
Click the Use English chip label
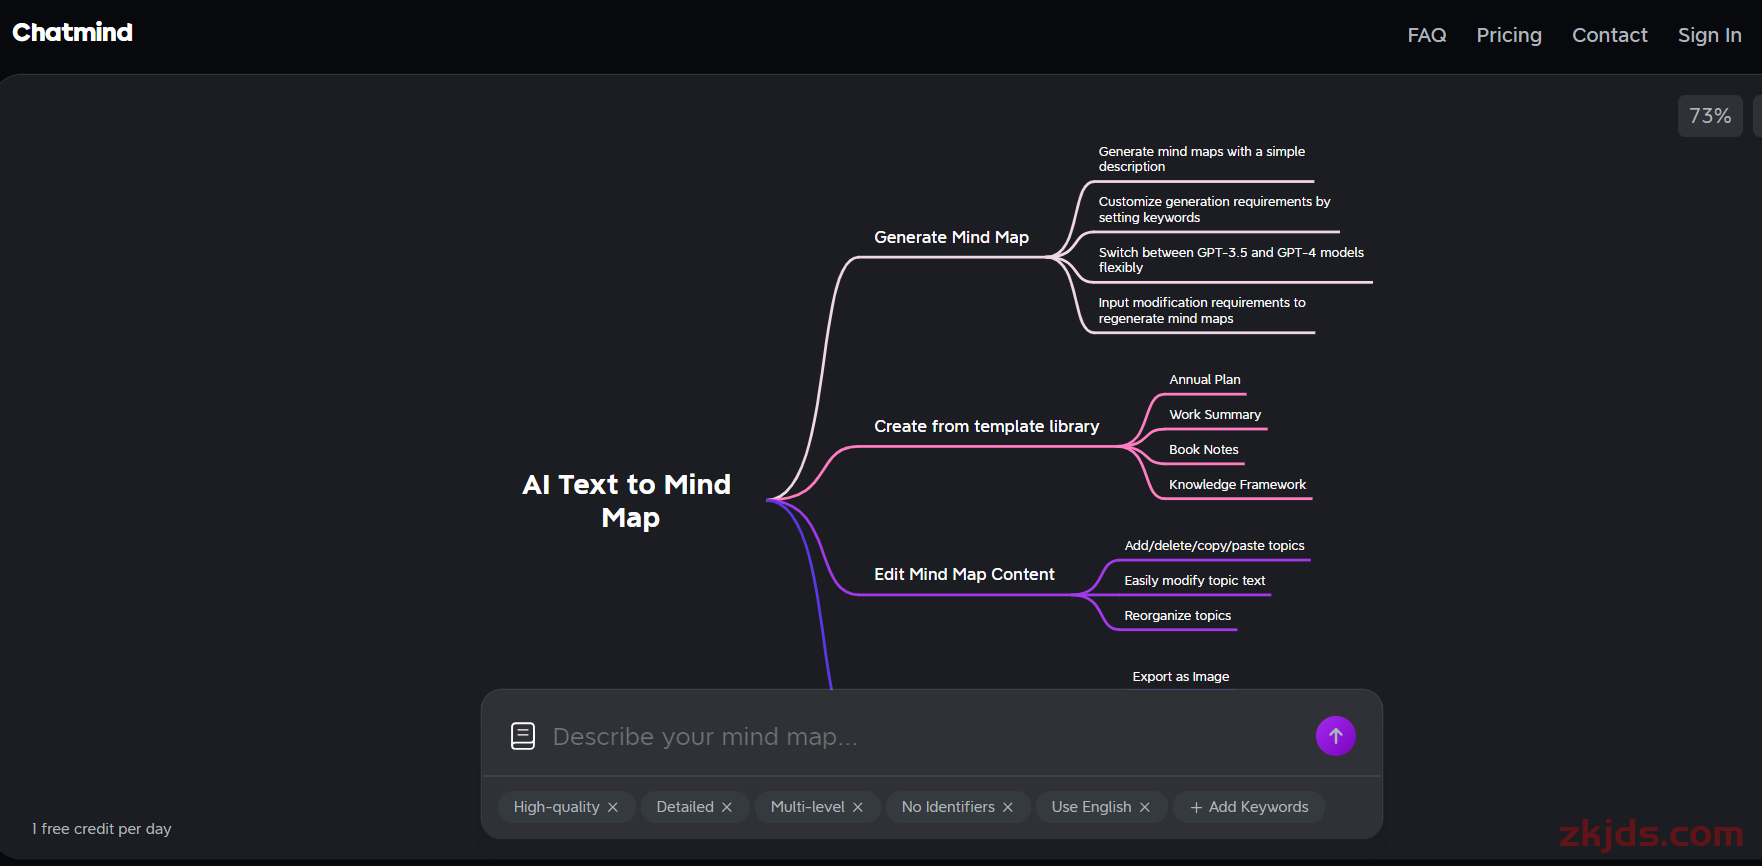point(1091,807)
